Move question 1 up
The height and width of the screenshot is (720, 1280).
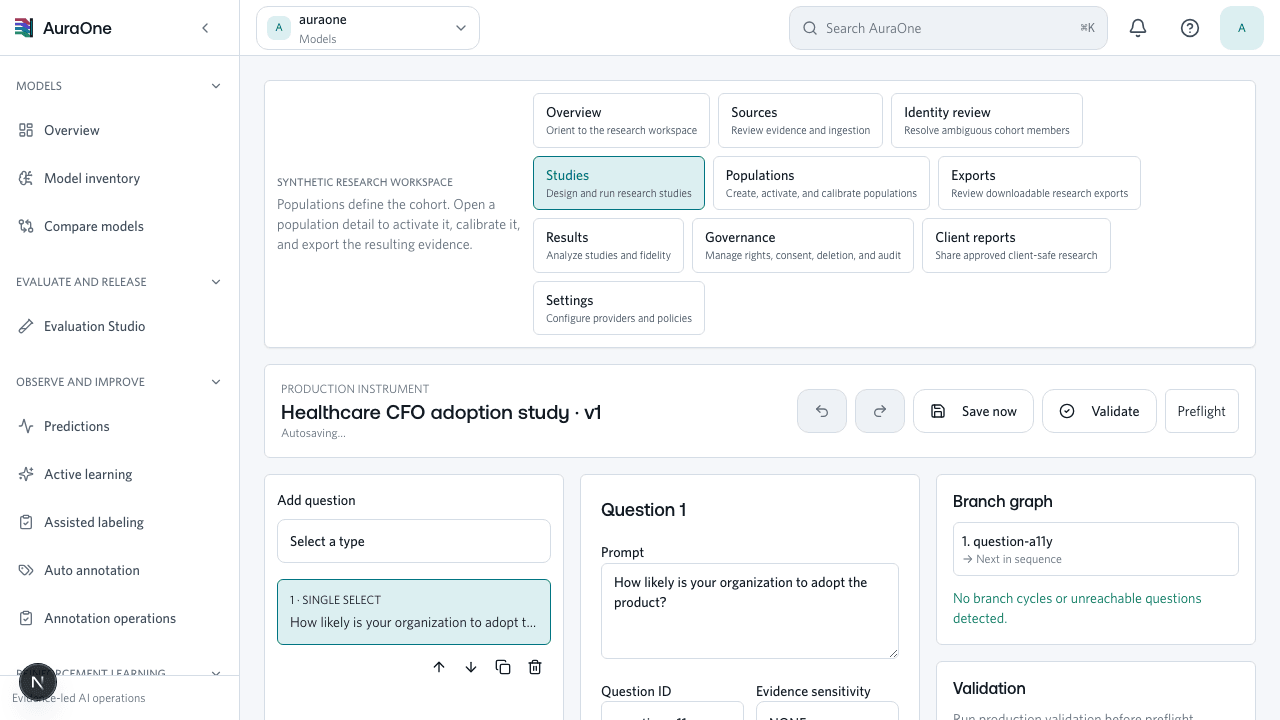tap(439, 667)
